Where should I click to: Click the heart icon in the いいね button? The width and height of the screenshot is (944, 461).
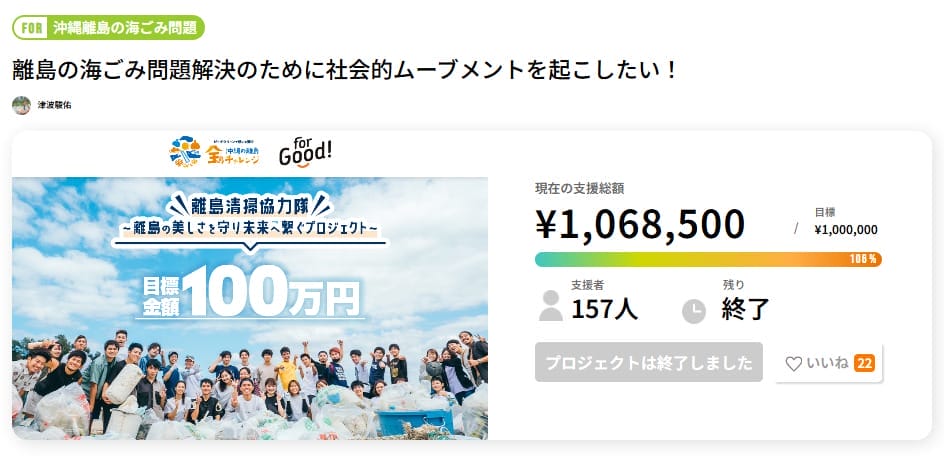(x=794, y=364)
